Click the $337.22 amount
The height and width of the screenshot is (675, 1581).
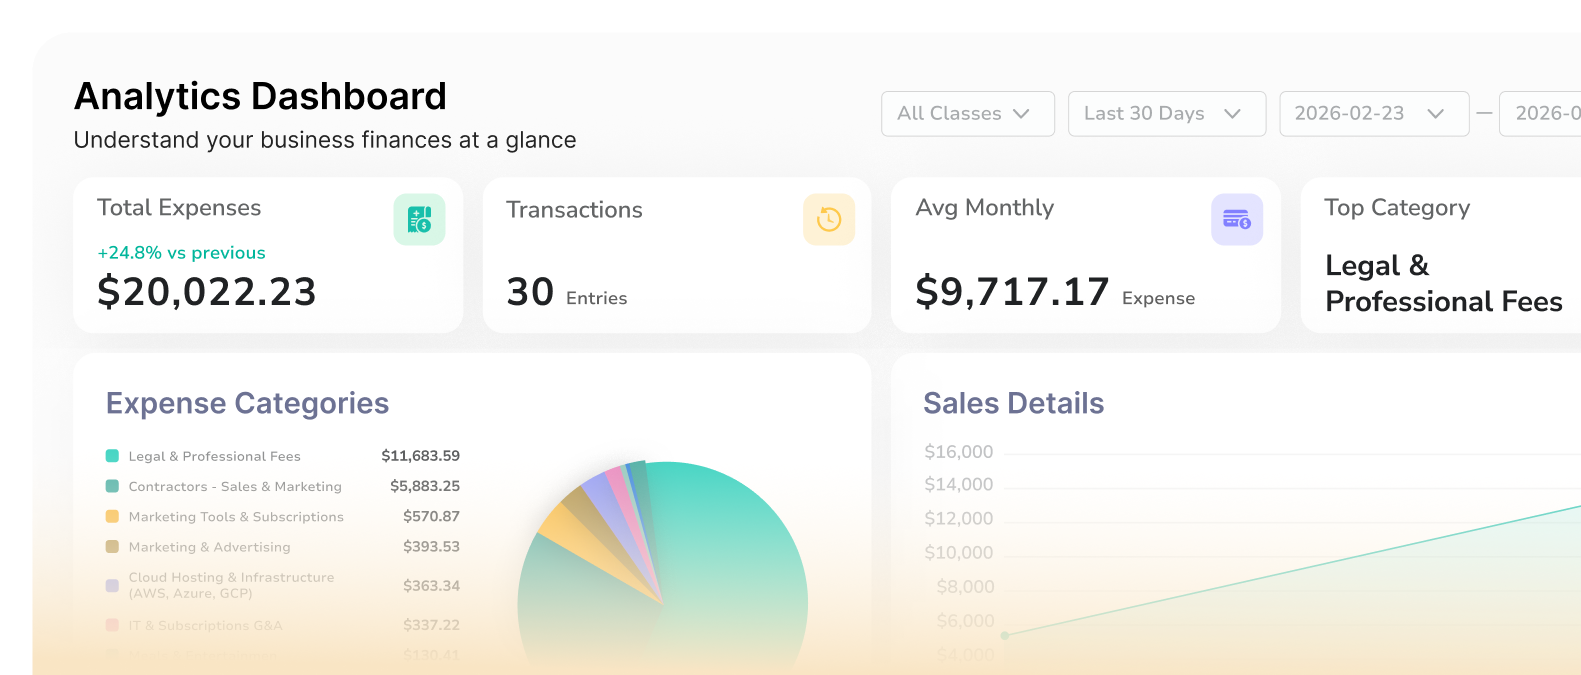point(431,625)
